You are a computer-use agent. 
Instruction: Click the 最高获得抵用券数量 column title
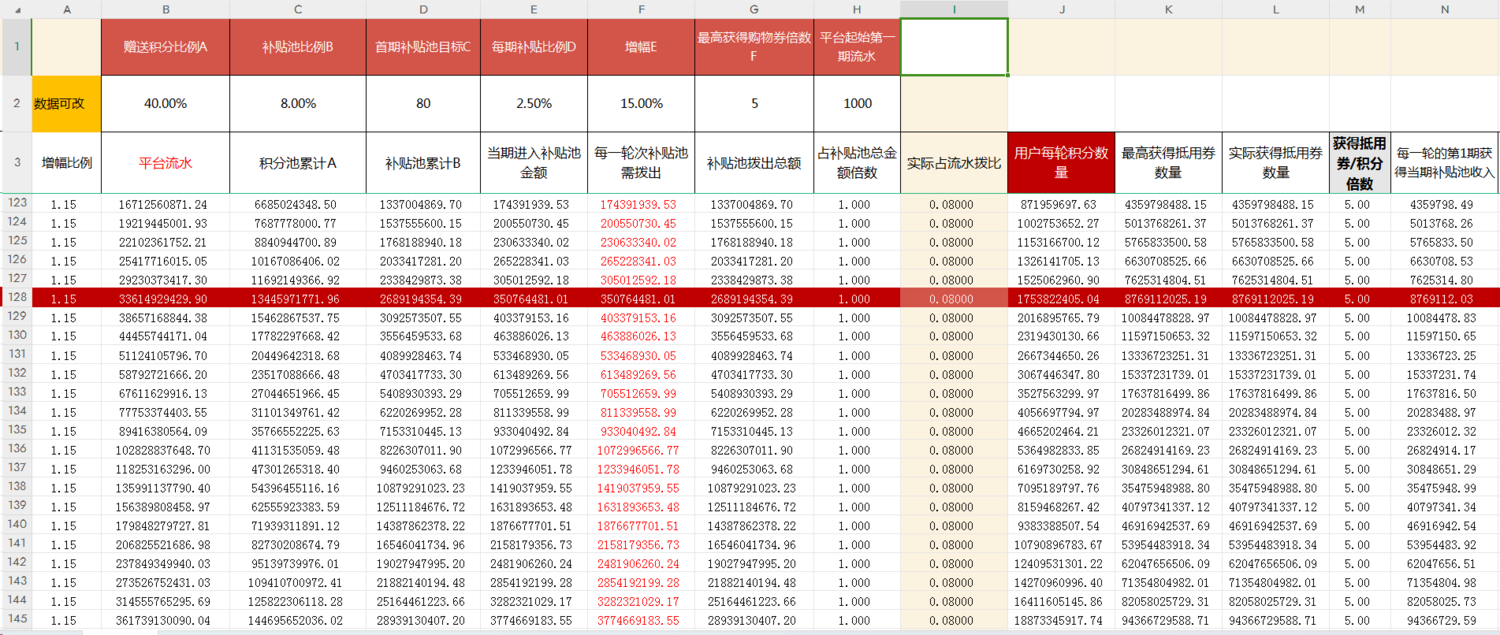pyautogui.click(x=1168, y=162)
